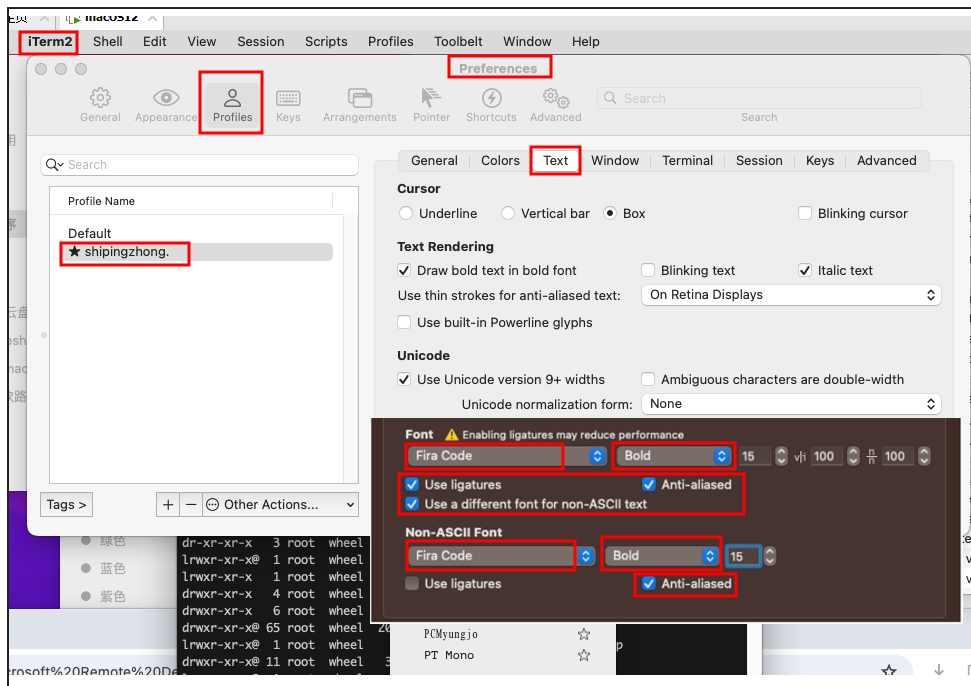The height and width of the screenshot is (686, 971).
Task: Switch to the profile Keys tab
Action: 820,161
